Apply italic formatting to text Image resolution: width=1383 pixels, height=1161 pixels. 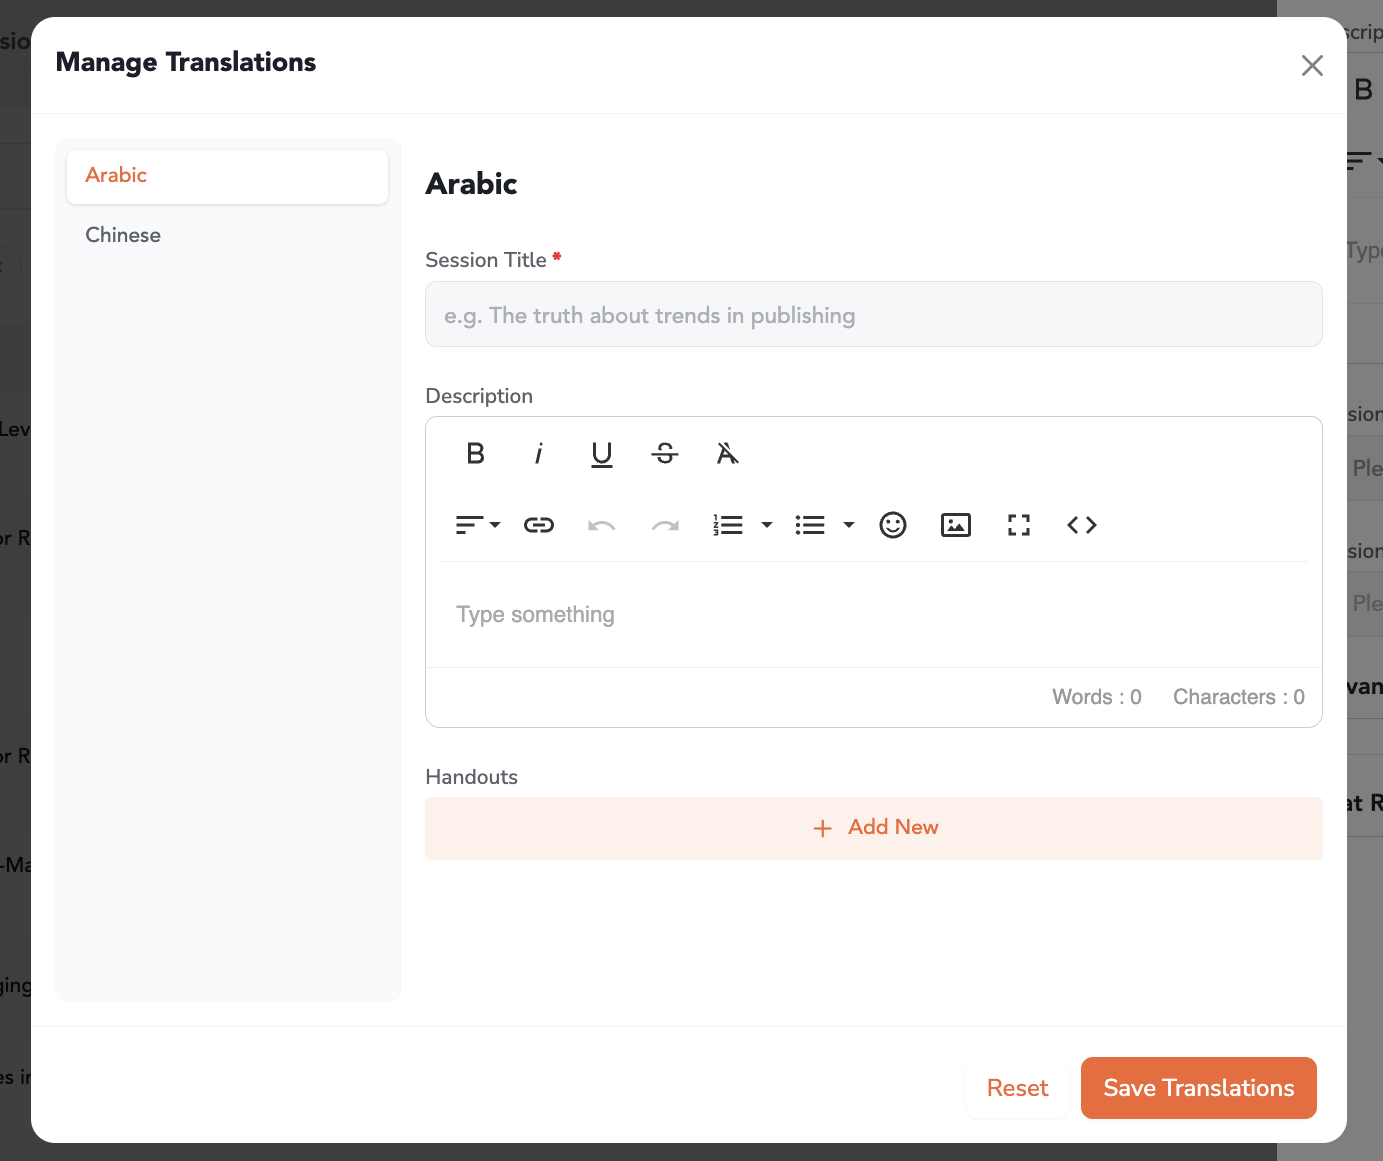click(x=539, y=454)
